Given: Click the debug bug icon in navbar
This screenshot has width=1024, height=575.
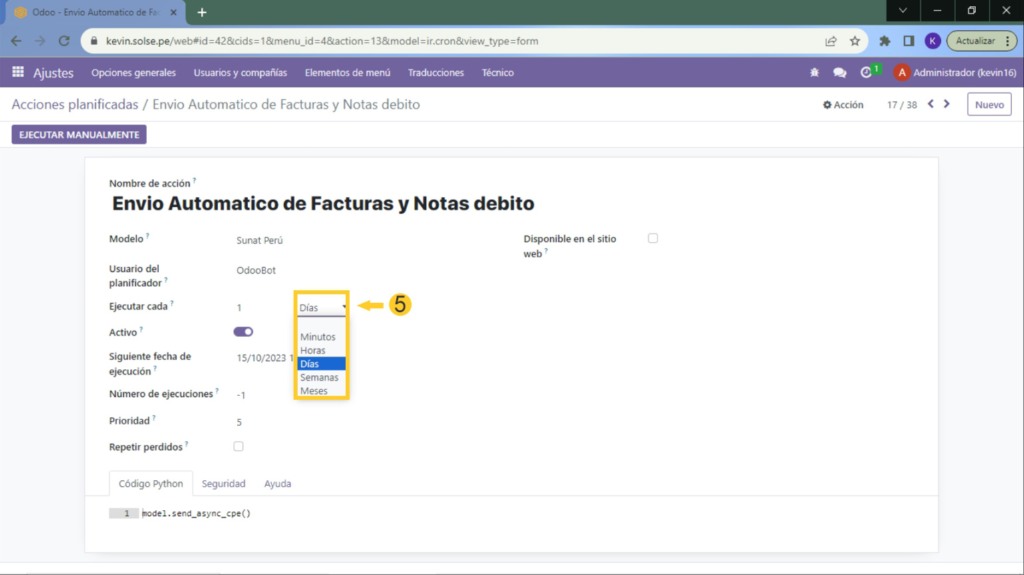Looking at the screenshot, I should 814,73.
